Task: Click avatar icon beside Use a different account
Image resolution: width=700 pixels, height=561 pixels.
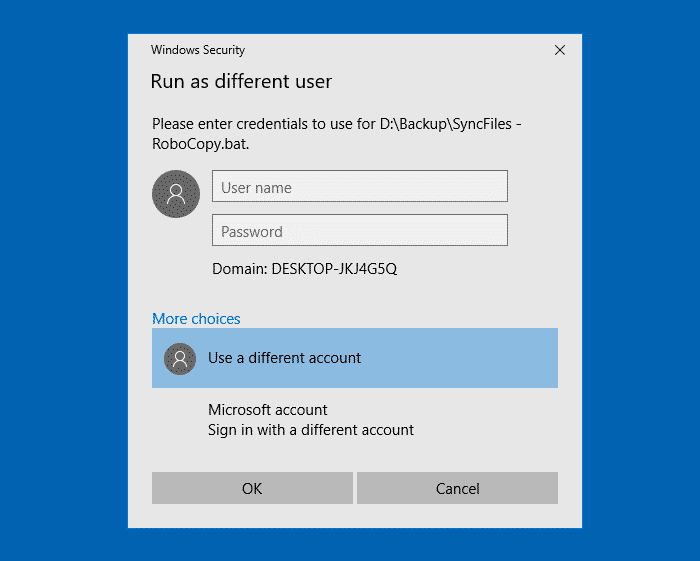Action: coord(180,359)
